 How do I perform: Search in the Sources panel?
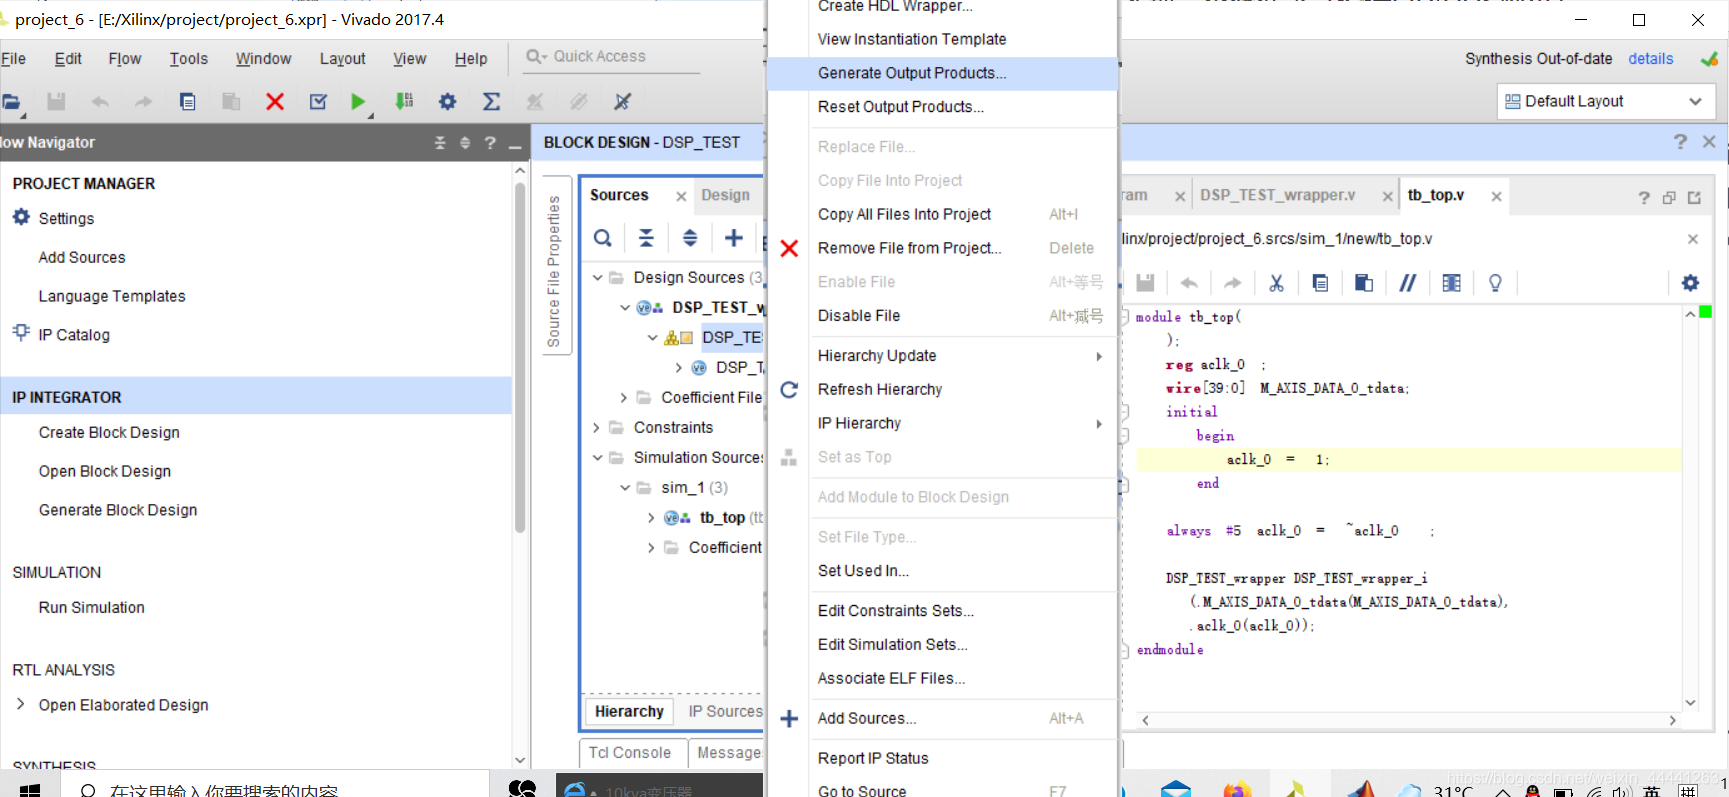602,238
